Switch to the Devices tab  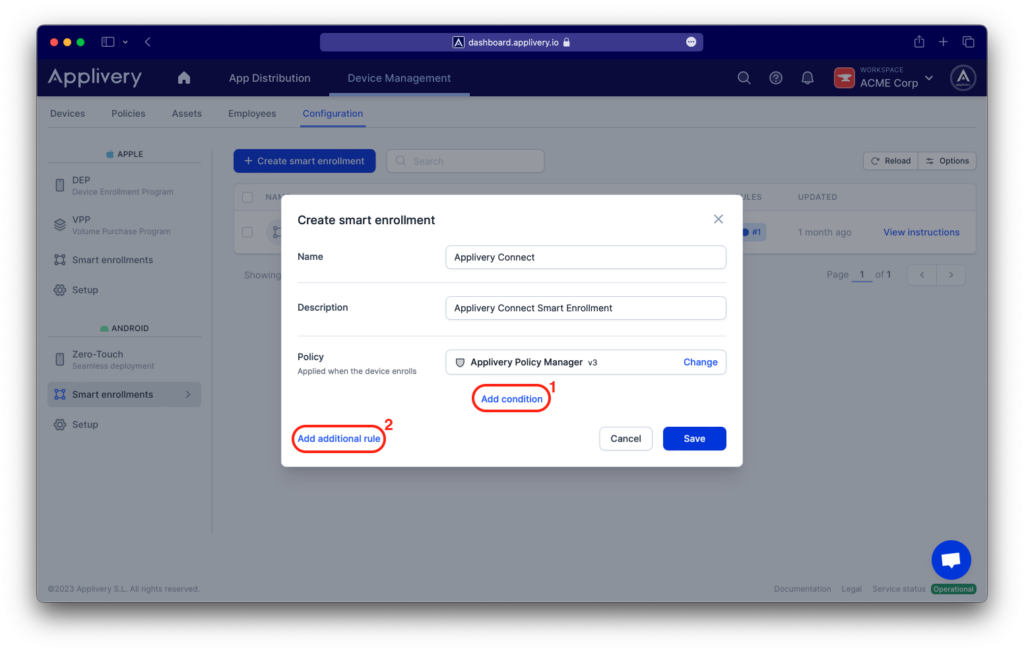click(x=67, y=114)
